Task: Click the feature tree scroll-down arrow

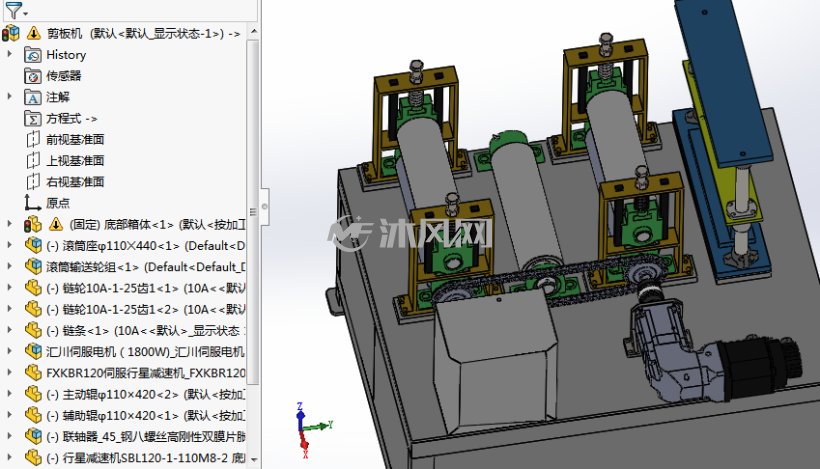Action: click(x=254, y=460)
